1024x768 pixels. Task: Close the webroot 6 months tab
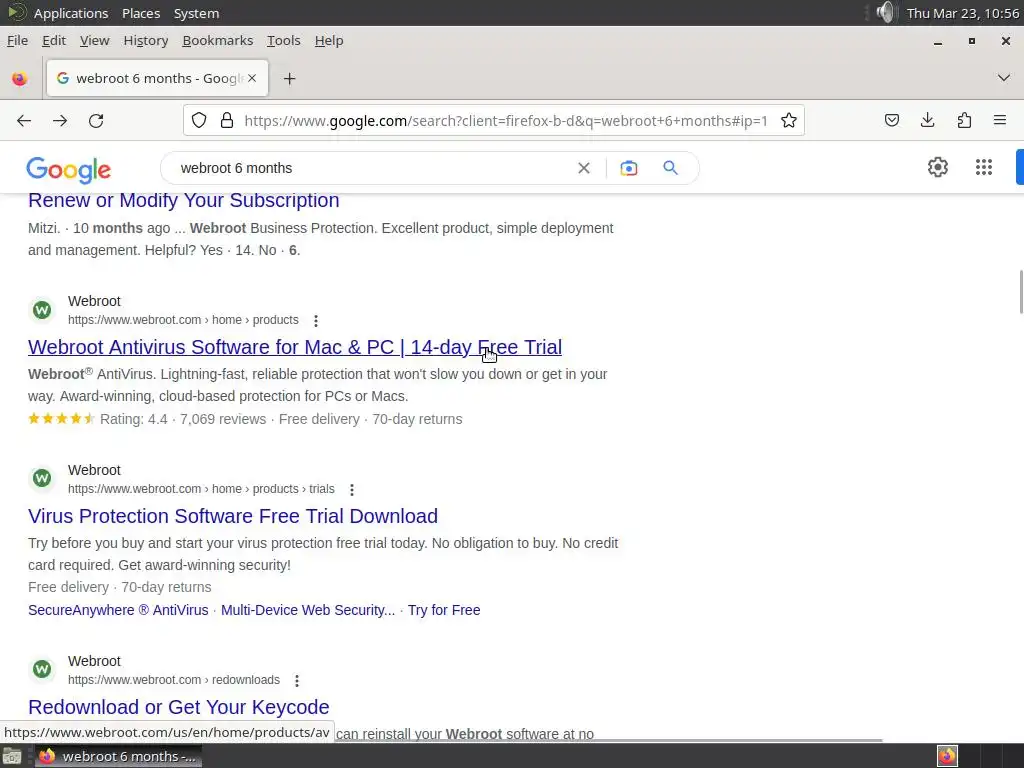pyautogui.click(x=252, y=78)
